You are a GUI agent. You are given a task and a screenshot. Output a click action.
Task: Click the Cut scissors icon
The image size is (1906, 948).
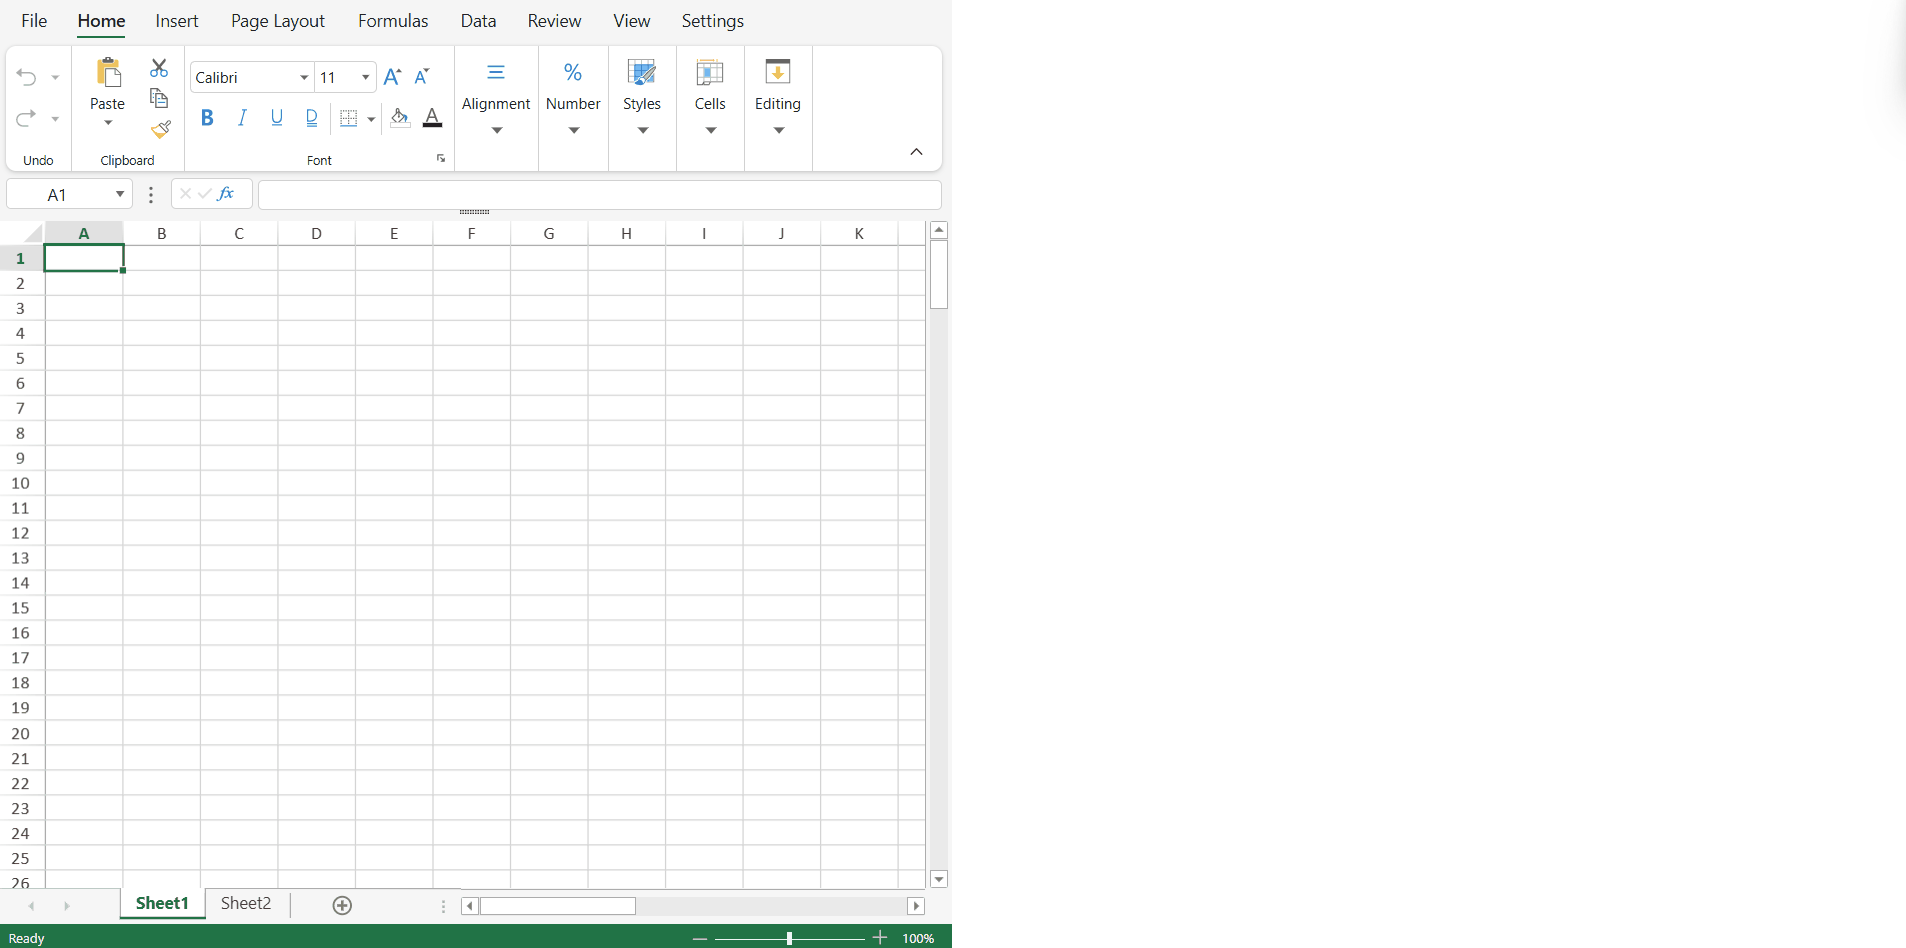[x=159, y=68]
